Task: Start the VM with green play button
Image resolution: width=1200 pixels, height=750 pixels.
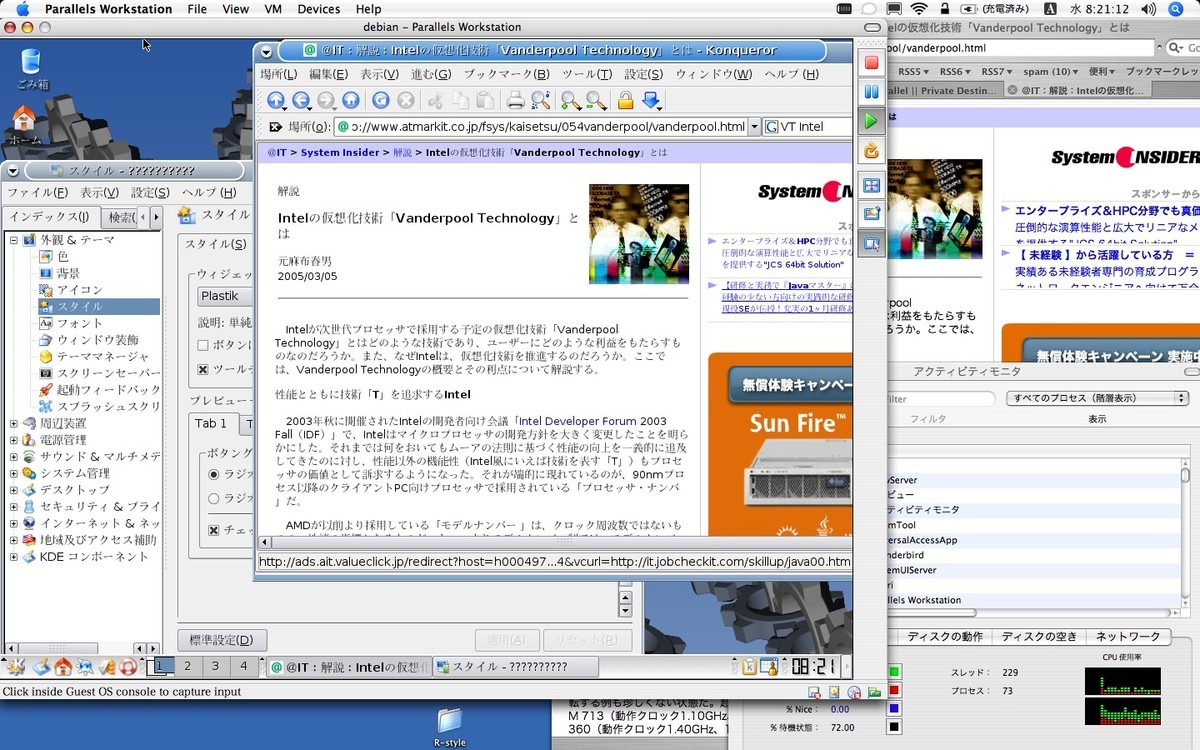Action: (871, 121)
